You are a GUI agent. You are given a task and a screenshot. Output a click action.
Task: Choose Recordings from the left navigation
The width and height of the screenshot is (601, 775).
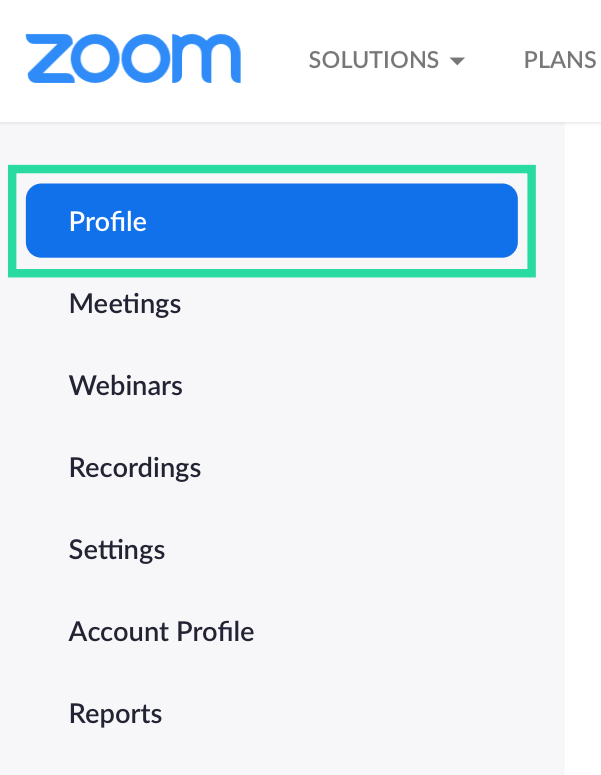135,467
